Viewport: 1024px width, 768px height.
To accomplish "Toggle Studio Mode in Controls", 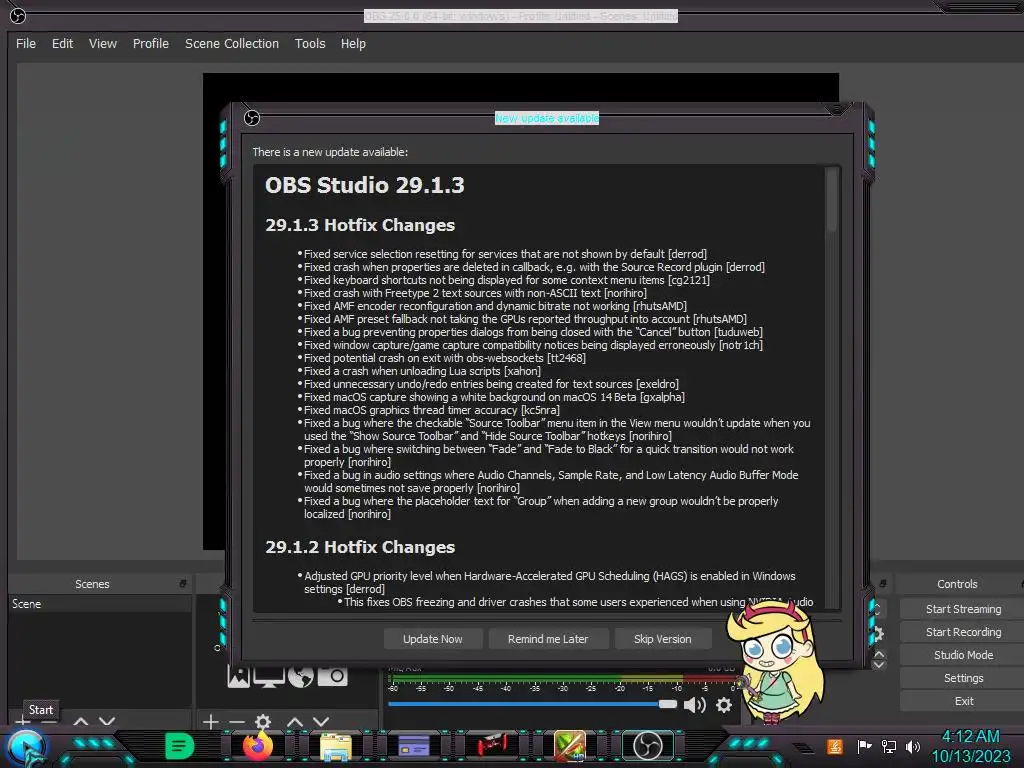I will pos(963,654).
